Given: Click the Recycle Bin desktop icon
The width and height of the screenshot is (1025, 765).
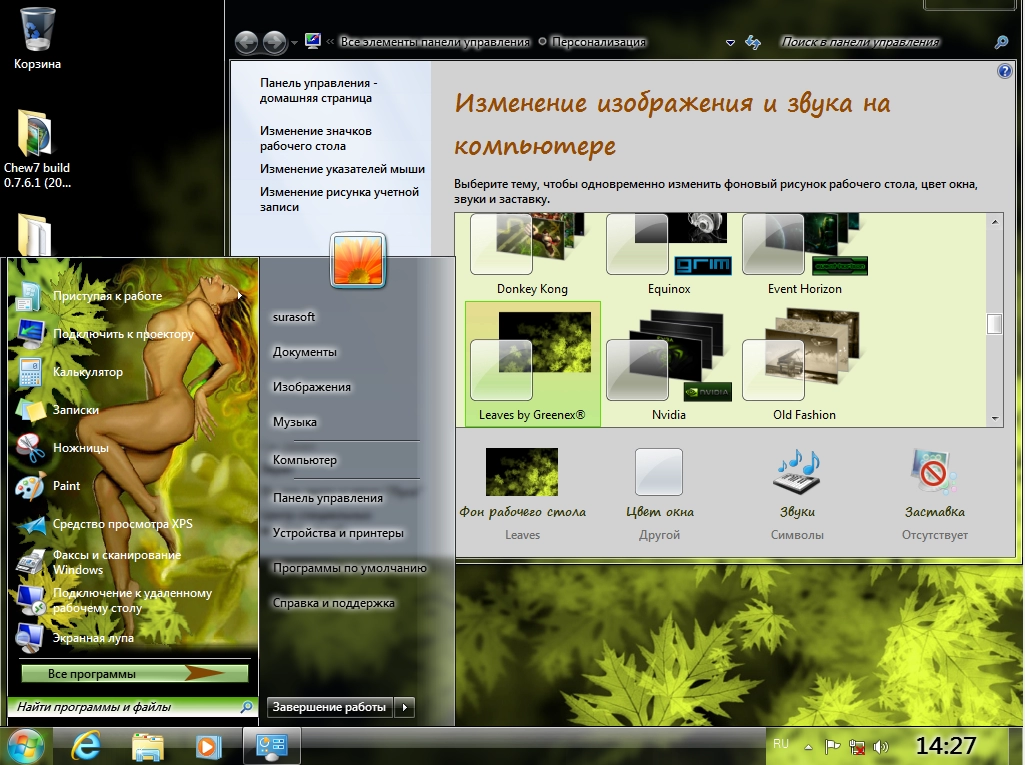Looking at the screenshot, I should [37, 30].
